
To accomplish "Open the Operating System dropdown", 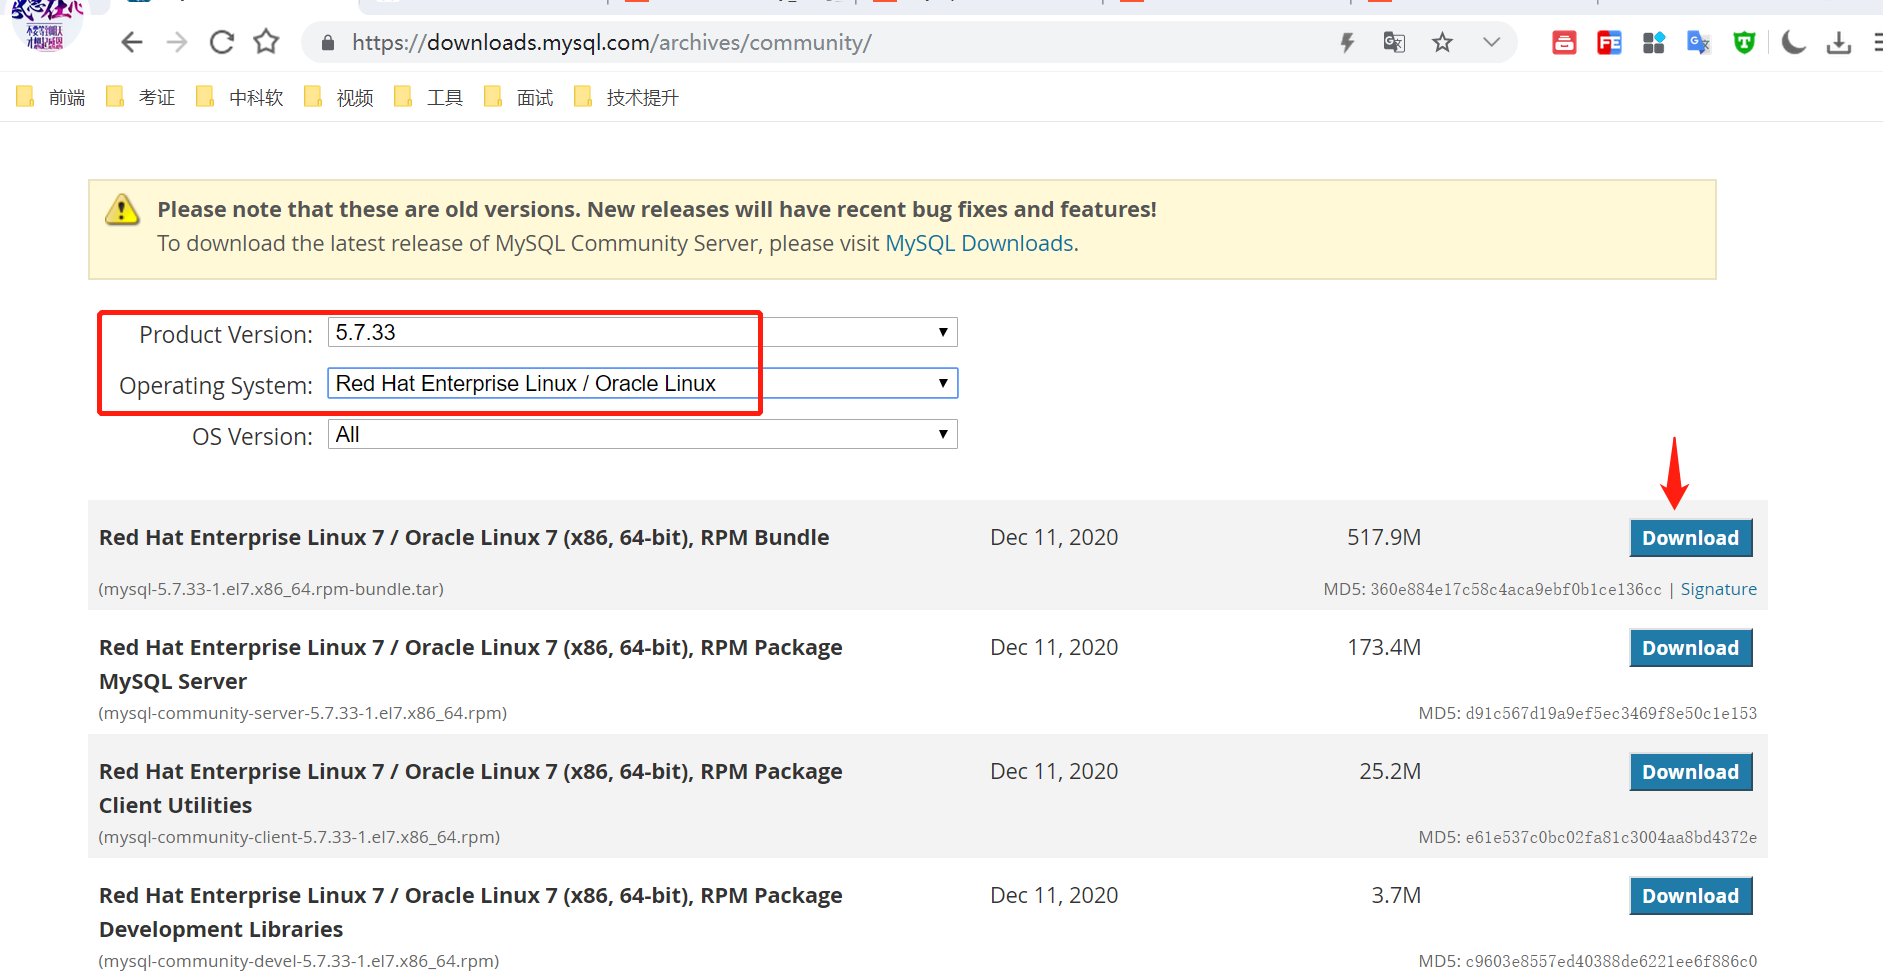I will [x=642, y=383].
